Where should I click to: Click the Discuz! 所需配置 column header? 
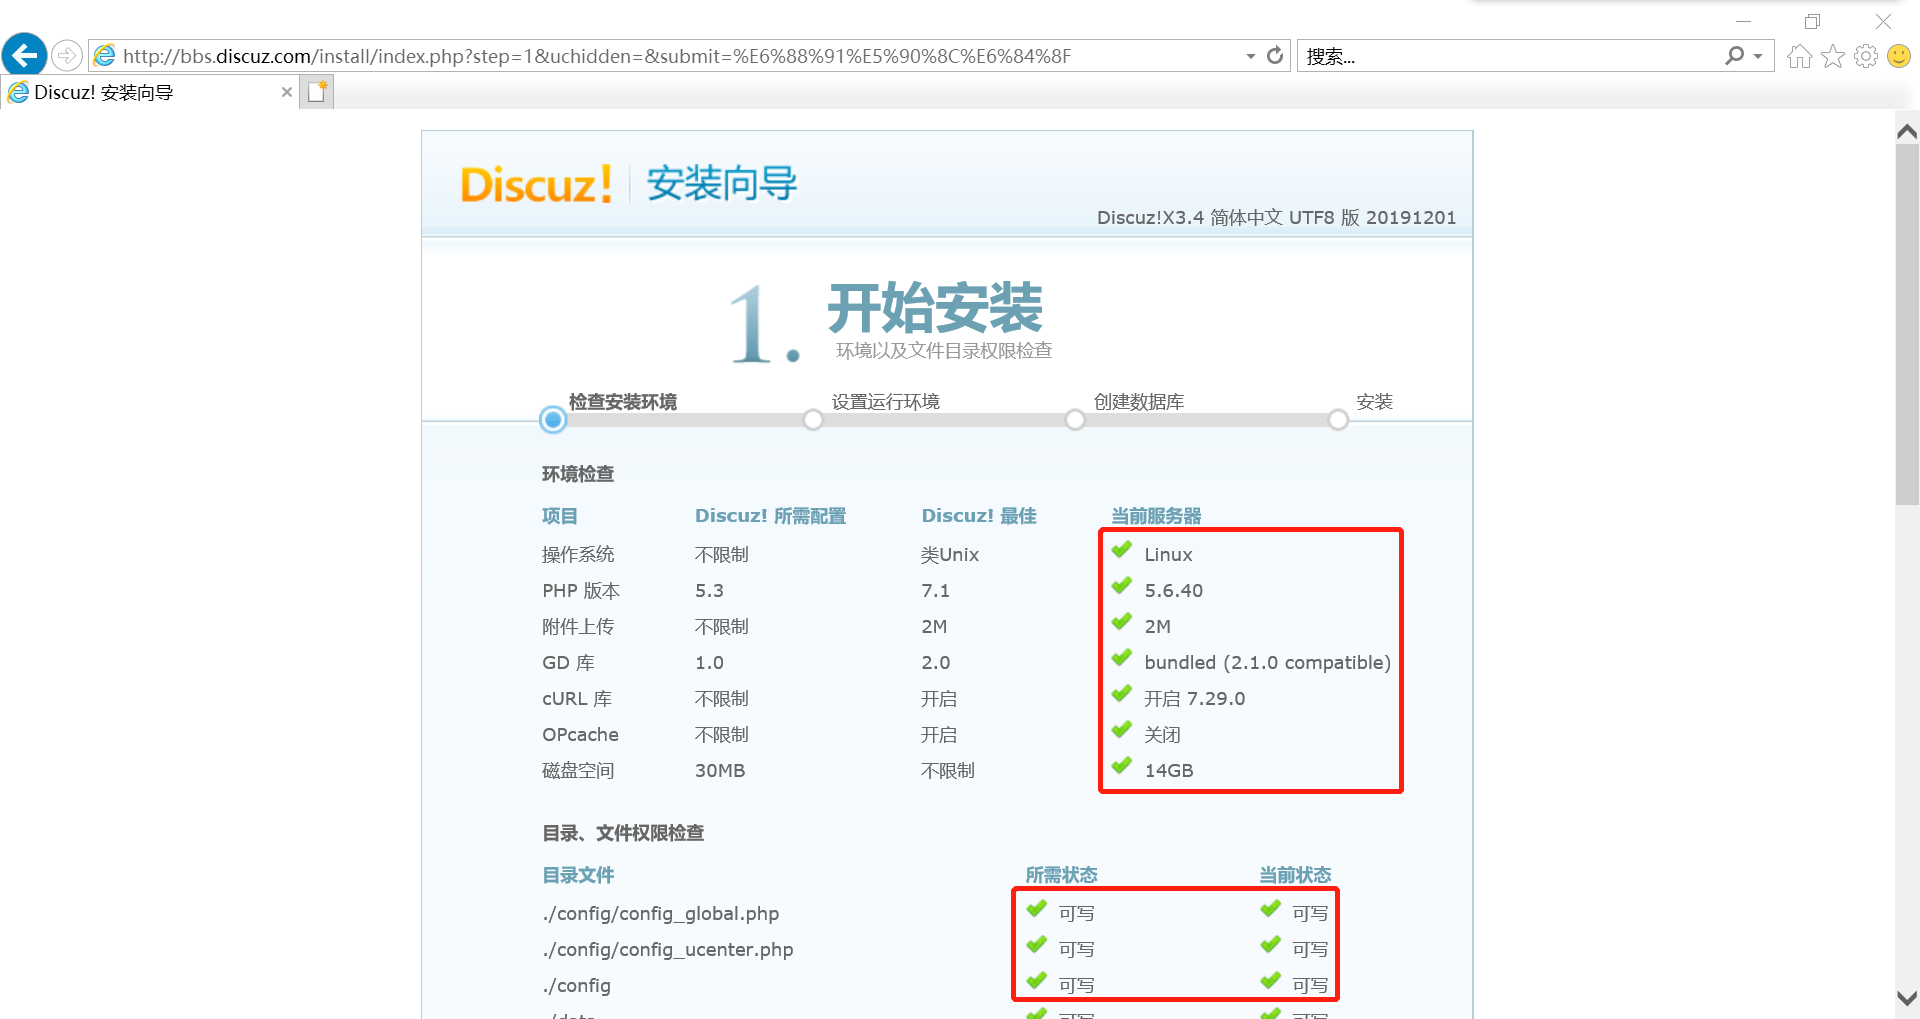point(770,516)
